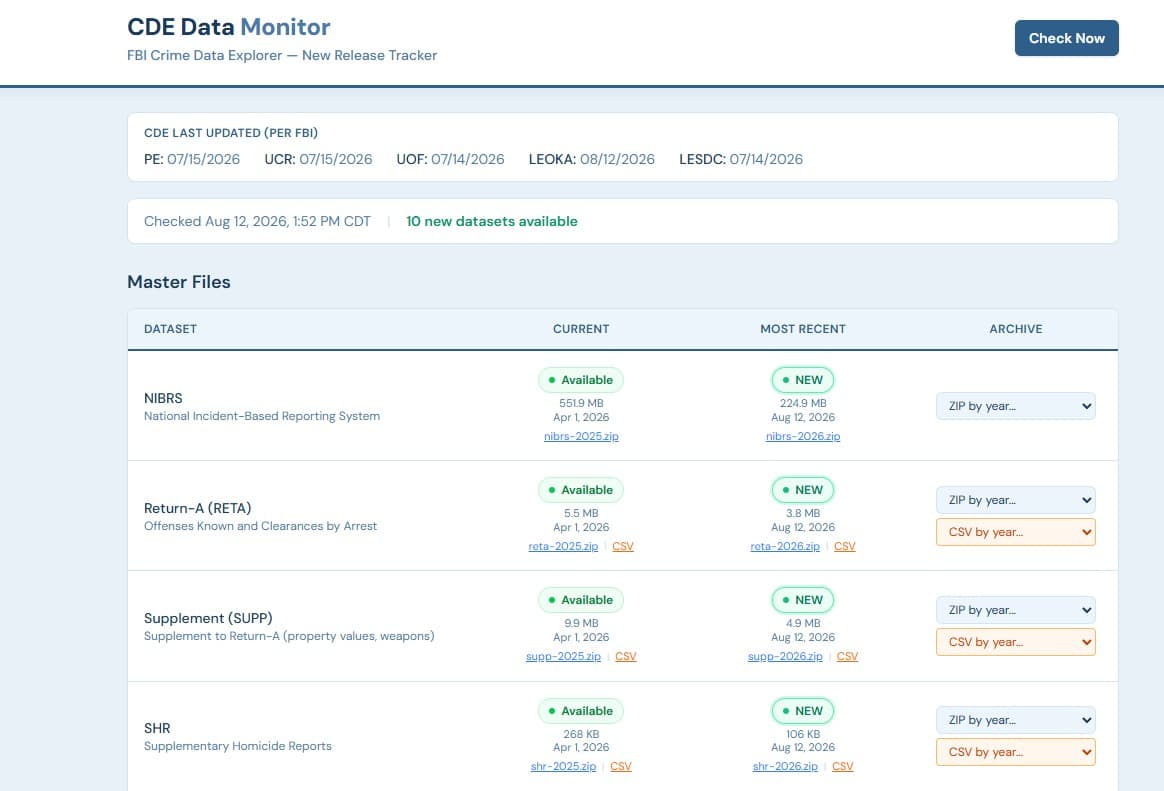The width and height of the screenshot is (1164, 791).
Task: Expand the Supplement CSV by year dropdown
Action: [x=1016, y=642]
